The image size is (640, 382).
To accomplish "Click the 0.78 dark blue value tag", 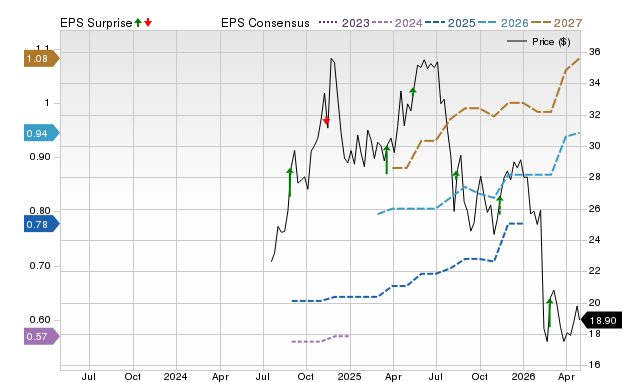I will [x=41, y=224].
